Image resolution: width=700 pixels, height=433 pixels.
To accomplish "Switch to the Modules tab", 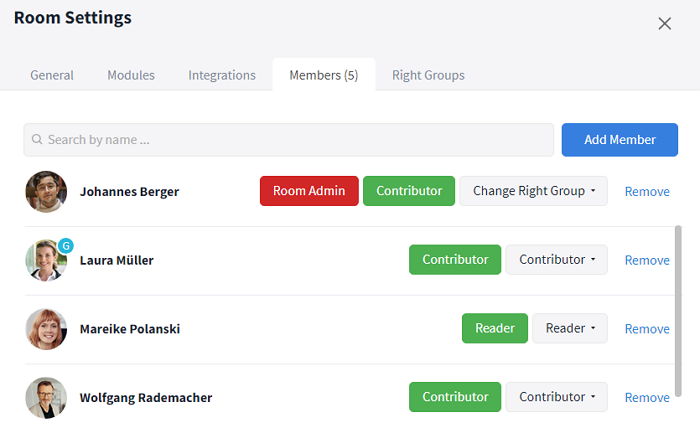I will point(131,75).
